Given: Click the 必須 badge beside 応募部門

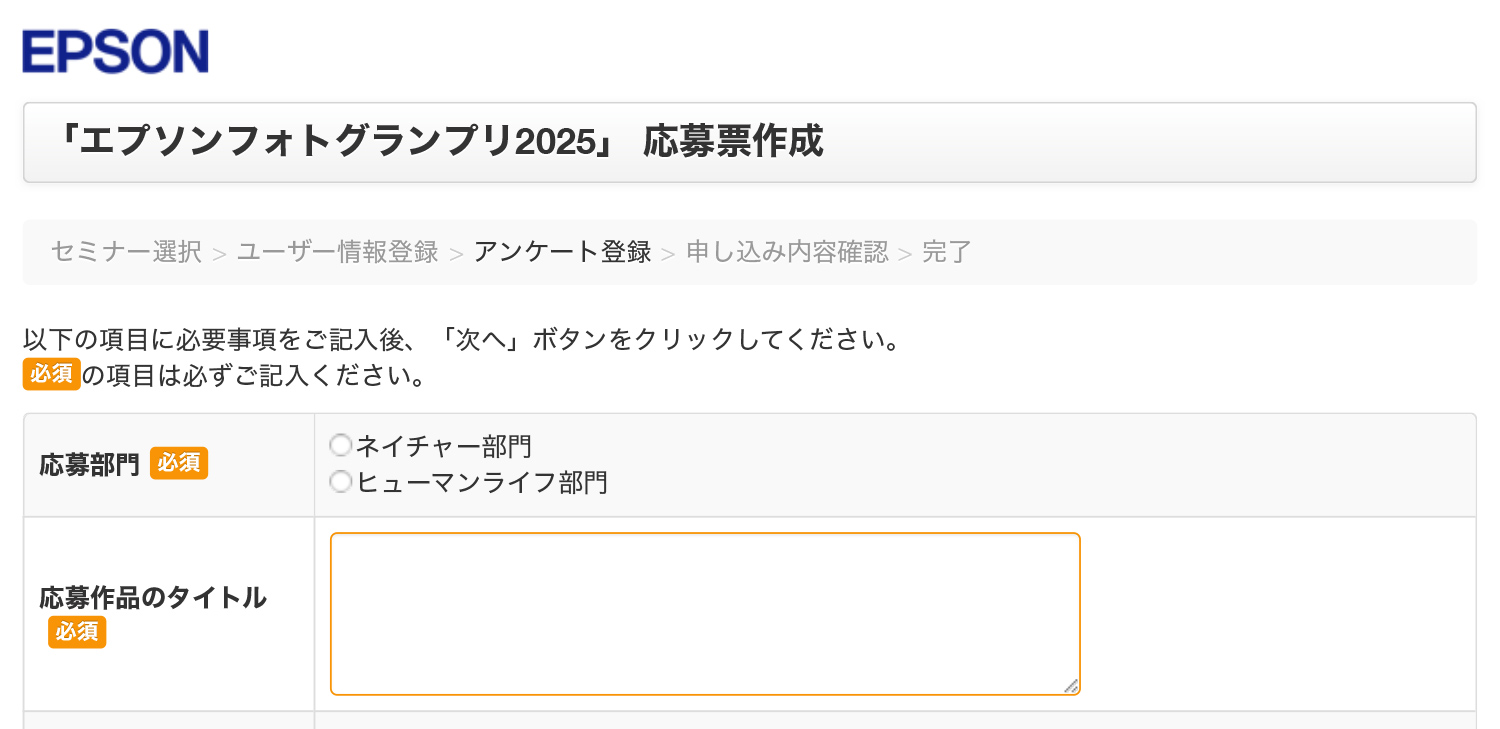Looking at the screenshot, I should (179, 464).
